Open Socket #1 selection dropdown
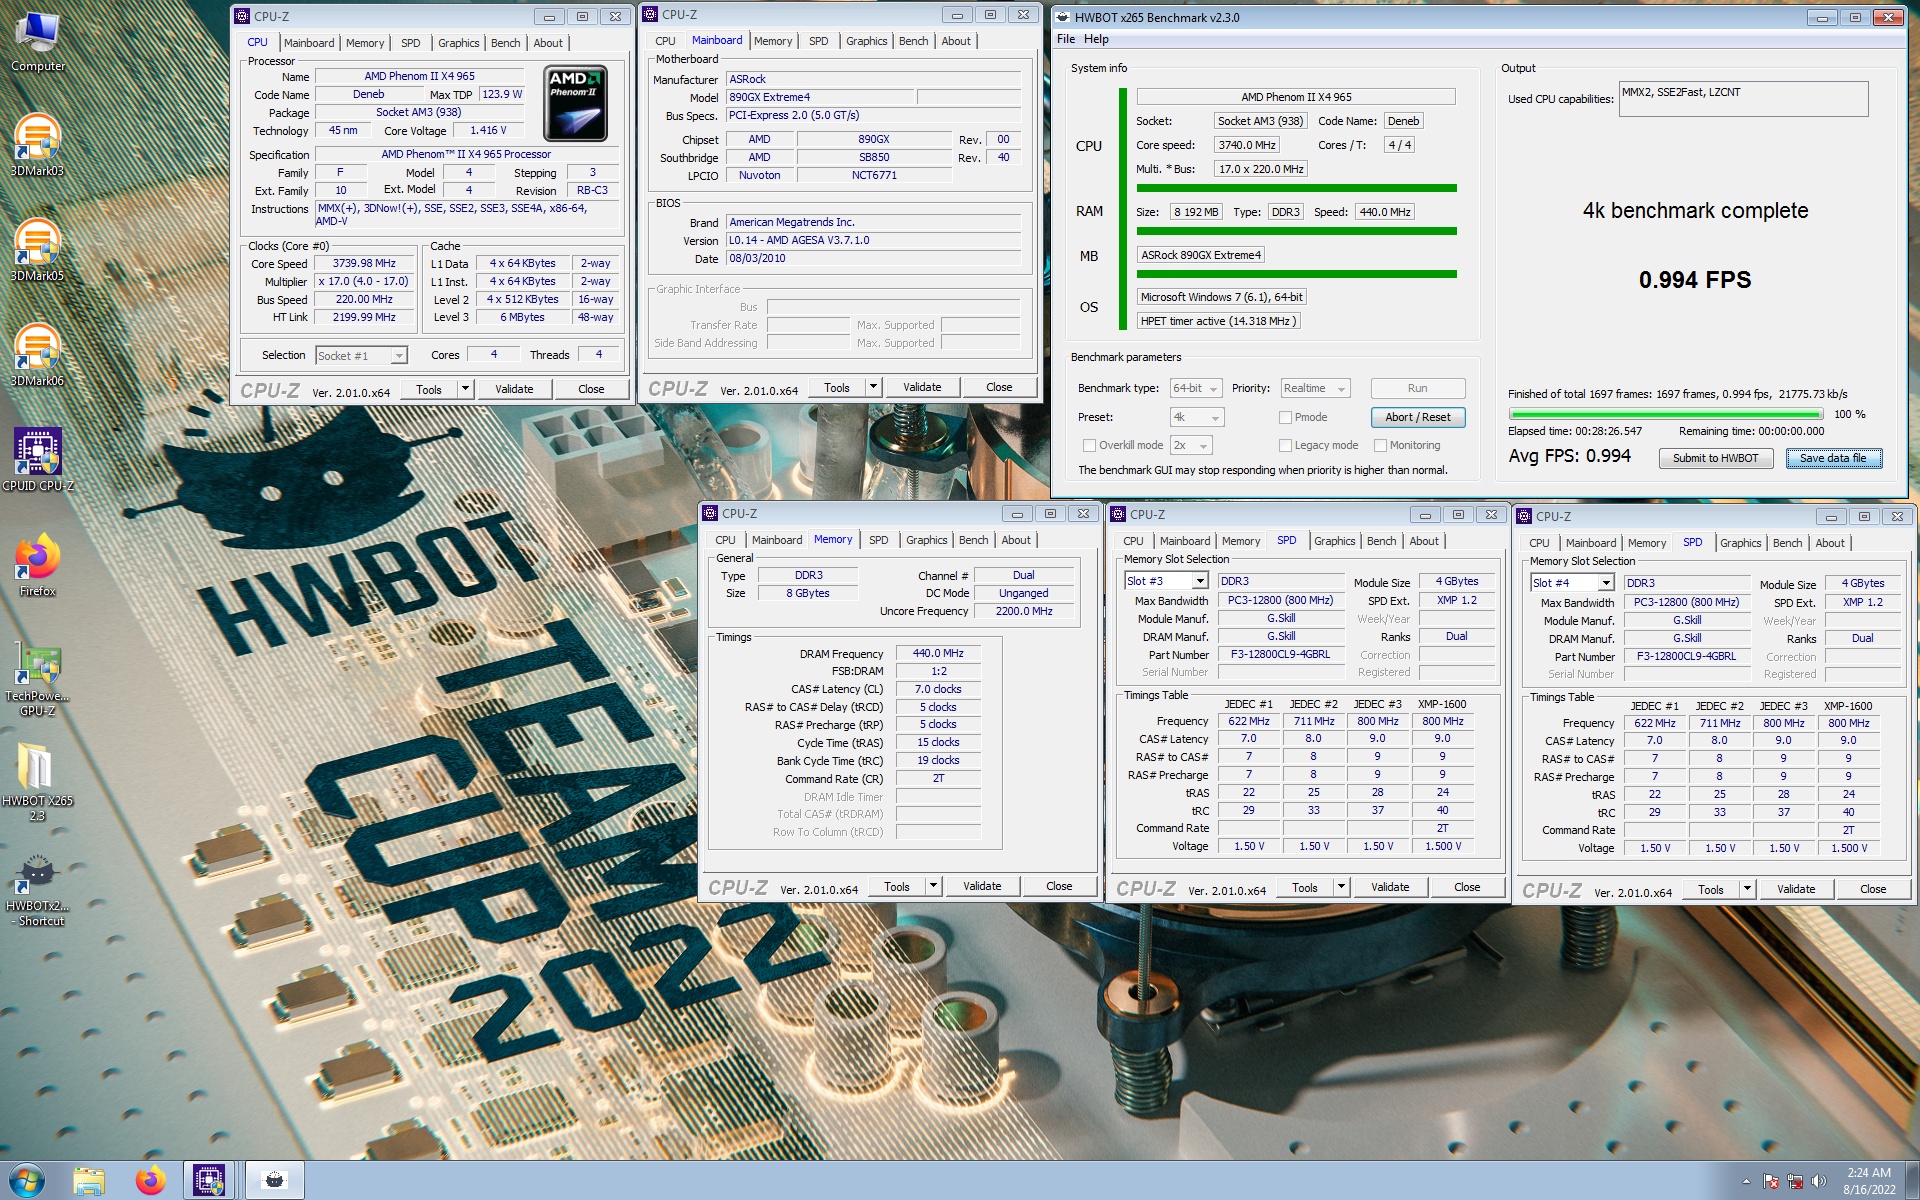Image resolution: width=1920 pixels, height=1200 pixels. [x=361, y=355]
